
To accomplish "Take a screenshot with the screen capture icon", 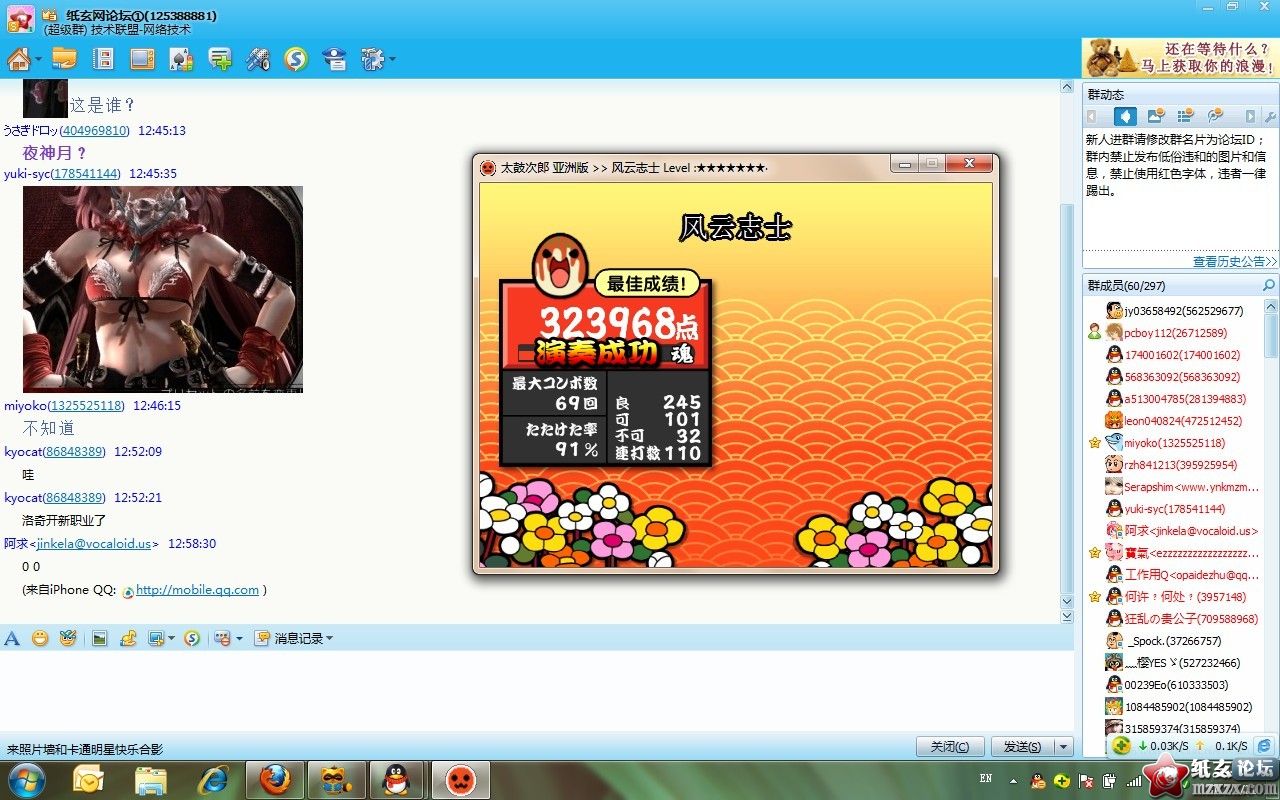I will 156,638.
